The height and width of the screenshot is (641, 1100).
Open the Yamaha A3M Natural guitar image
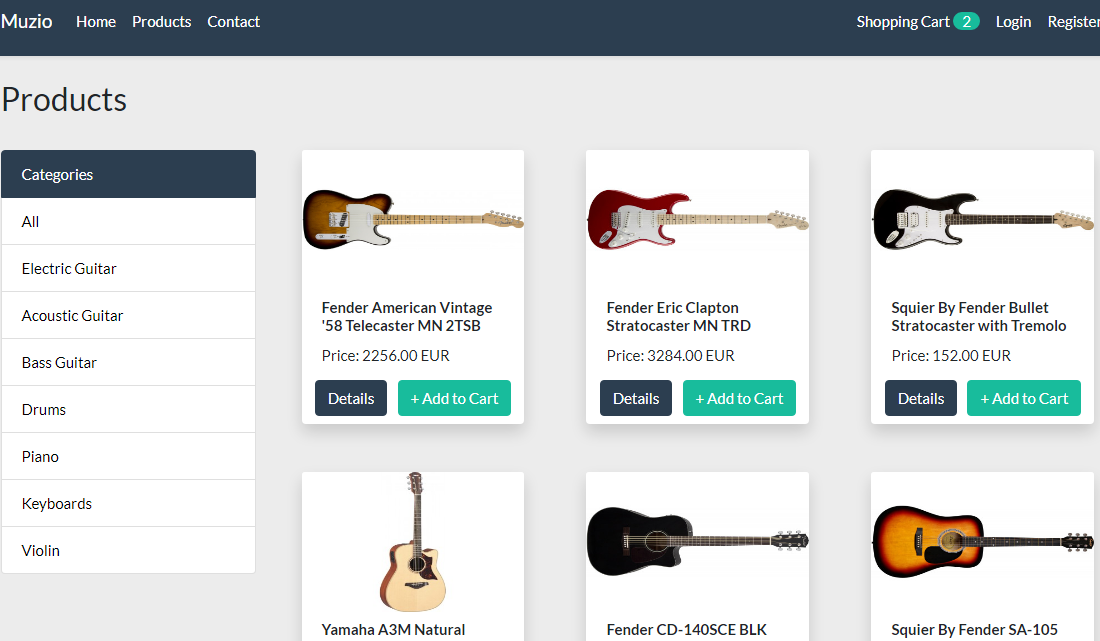413,542
